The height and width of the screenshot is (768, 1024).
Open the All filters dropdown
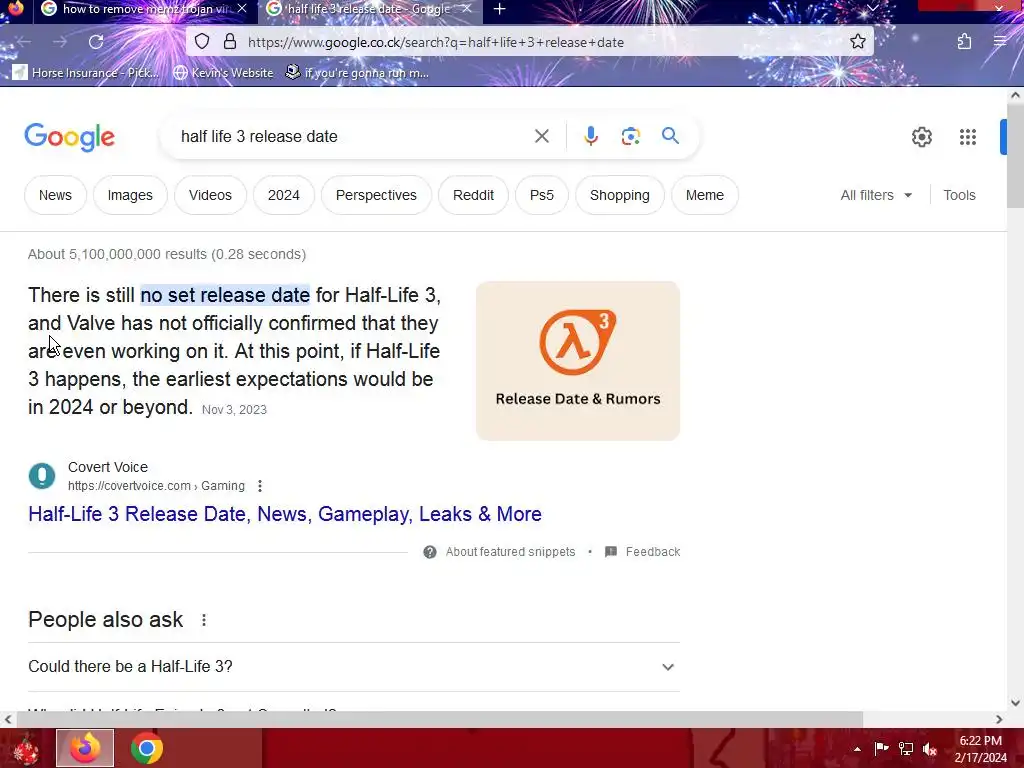point(876,195)
